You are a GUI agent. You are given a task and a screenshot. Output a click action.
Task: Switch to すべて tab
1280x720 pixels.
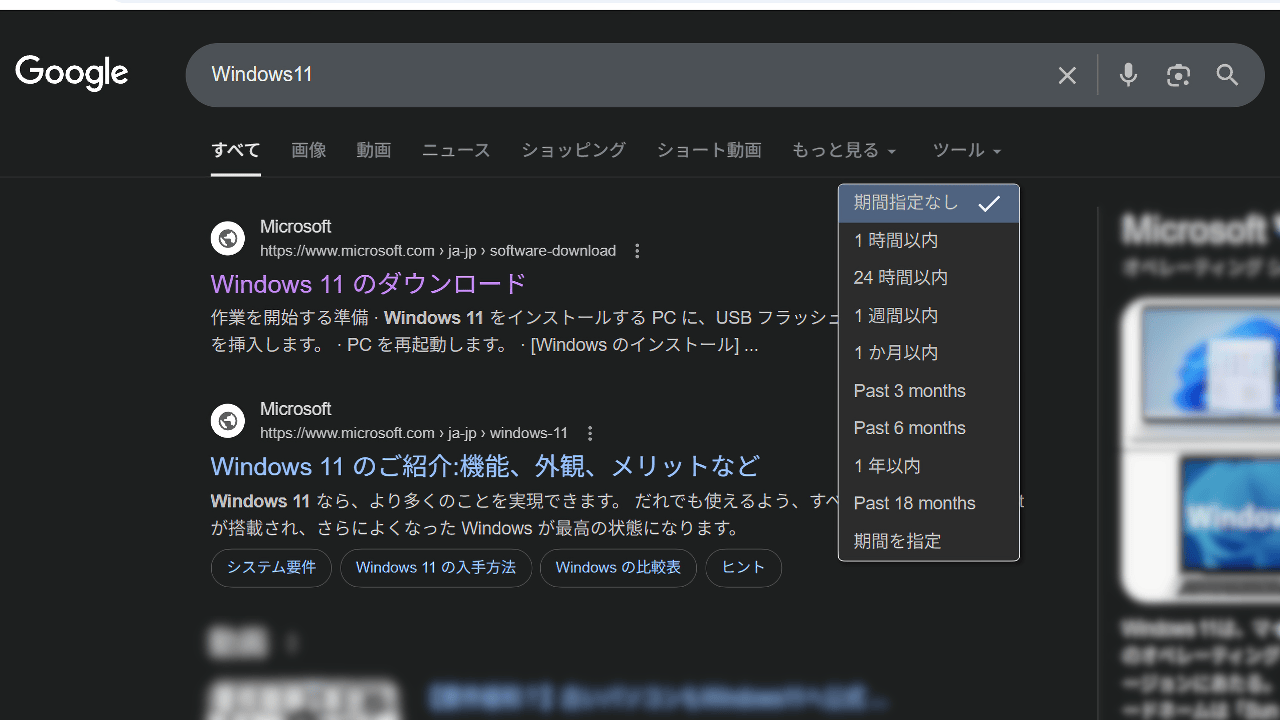coord(236,150)
